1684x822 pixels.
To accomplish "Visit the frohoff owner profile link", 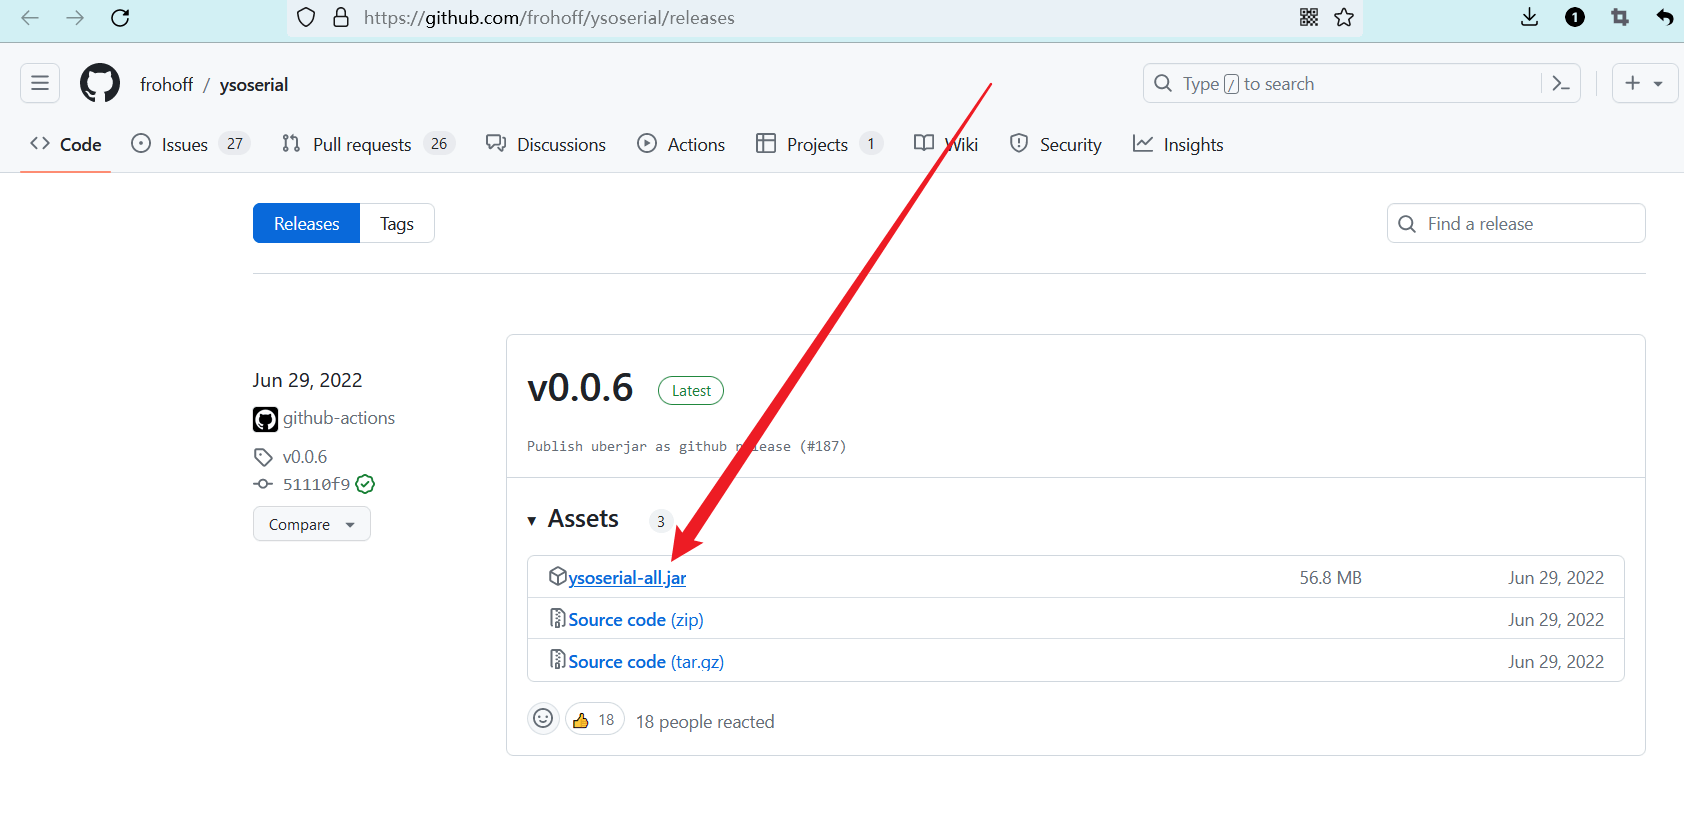I will click(x=166, y=85).
